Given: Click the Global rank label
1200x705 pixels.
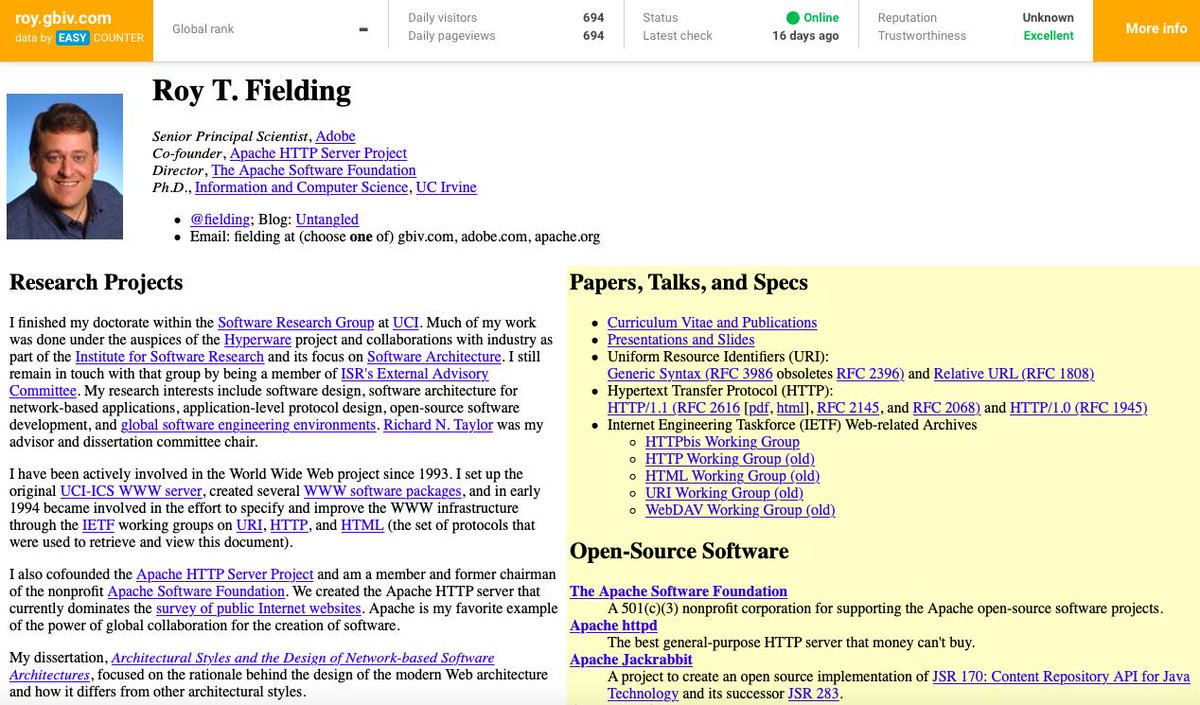Looking at the screenshot, I should click(x=203, y=29).
